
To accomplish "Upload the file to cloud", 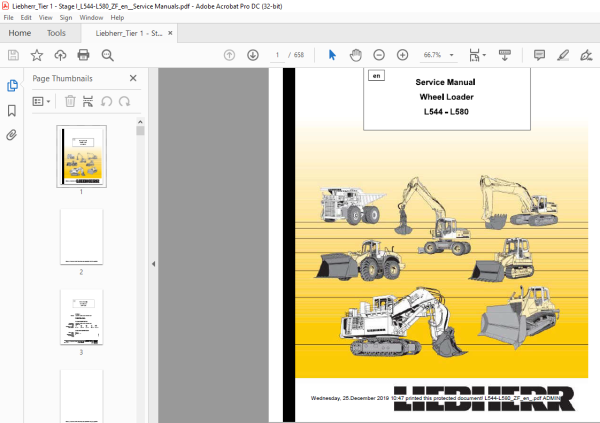I will tap(60, 55).
